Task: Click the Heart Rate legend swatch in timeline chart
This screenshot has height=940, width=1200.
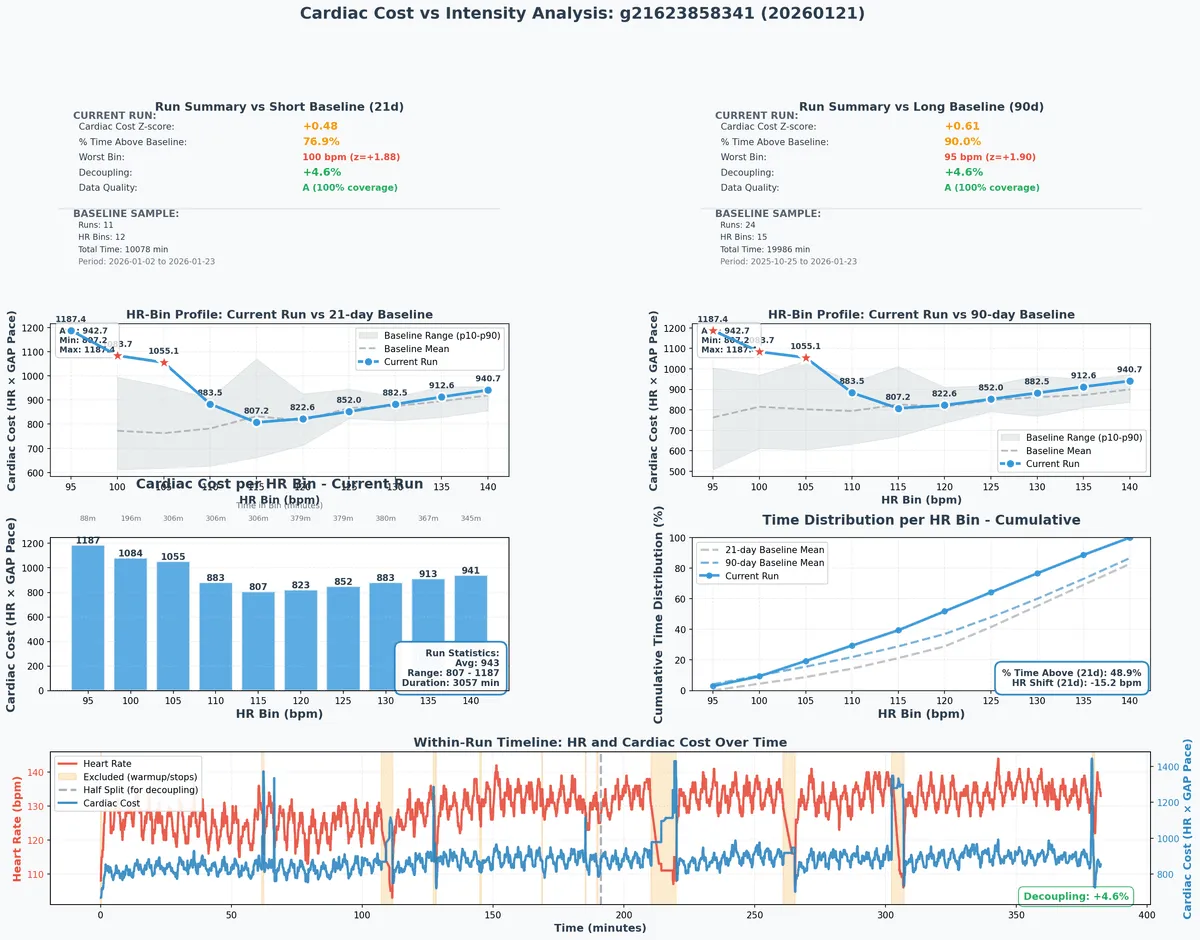Action: pos(67,761)
